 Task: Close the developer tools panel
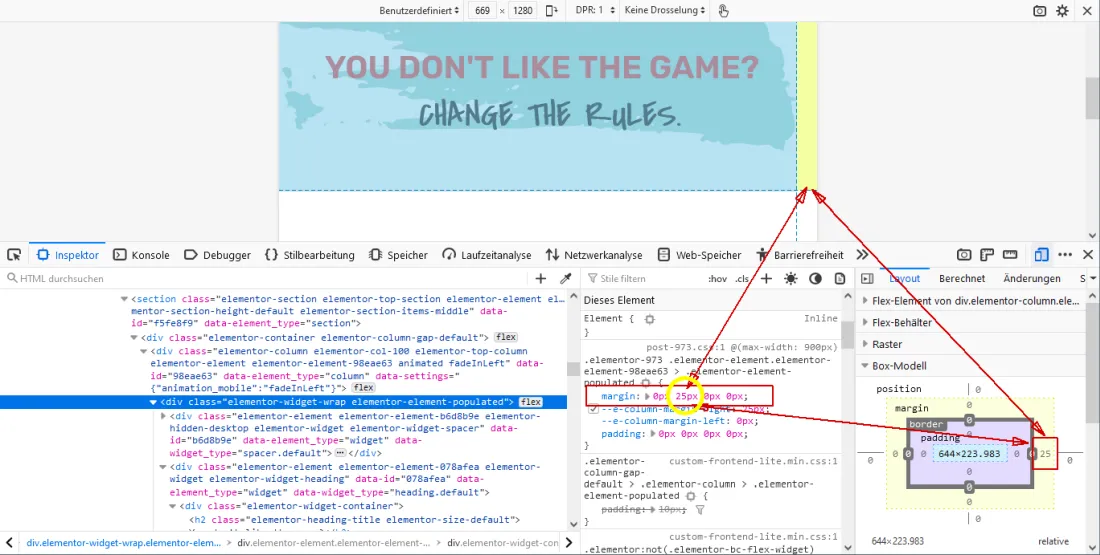click(x=1088, y=255)
